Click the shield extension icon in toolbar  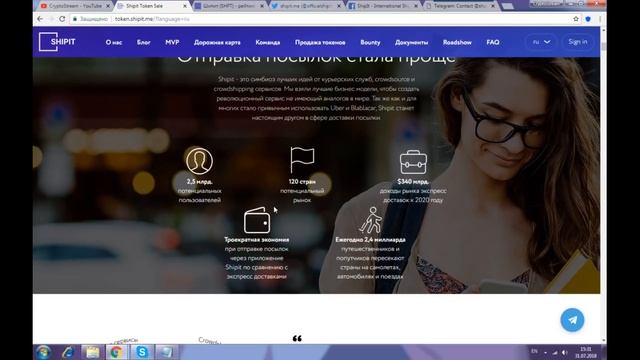588,19
